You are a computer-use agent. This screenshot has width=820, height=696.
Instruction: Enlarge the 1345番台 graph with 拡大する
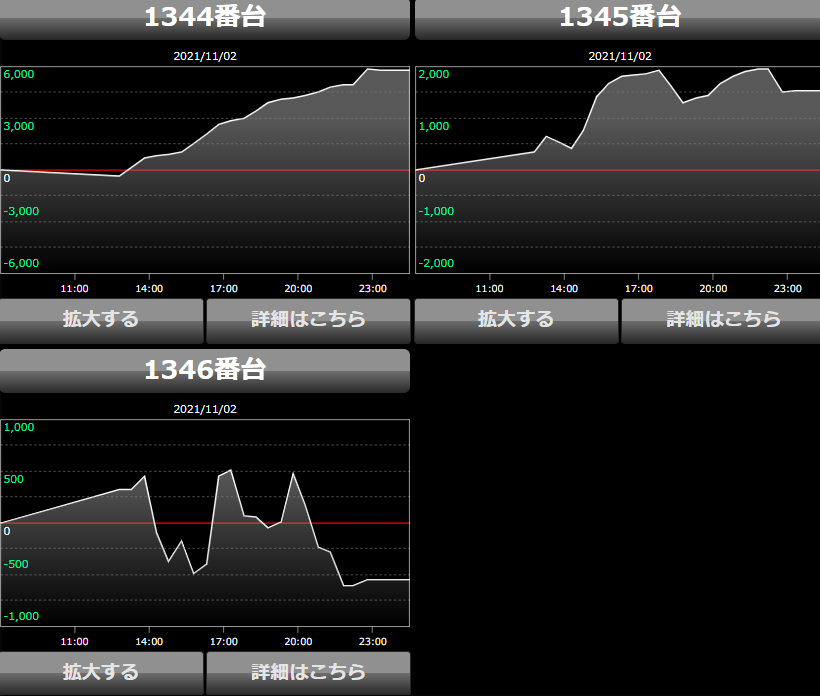(x=516, y=320)
